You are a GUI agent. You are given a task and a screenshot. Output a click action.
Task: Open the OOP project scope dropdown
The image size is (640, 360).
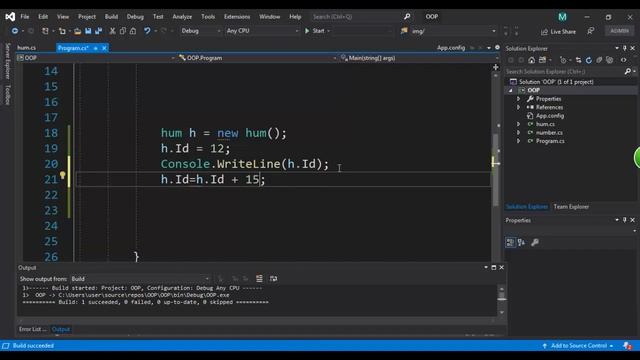tap(96, 58)
